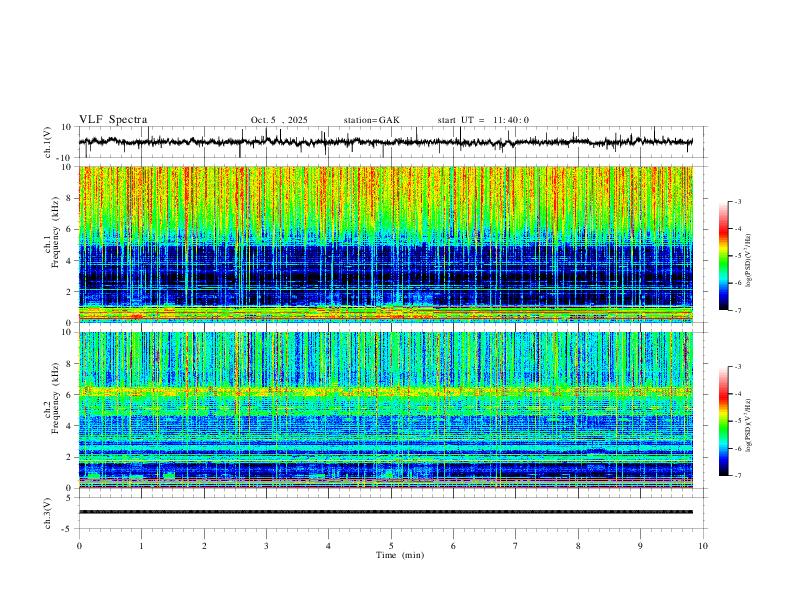Viewport: 792px width, 612px height.
Task: Click the "-7" tick on ch.2 colorbar
Action: (x=738, y=476)
